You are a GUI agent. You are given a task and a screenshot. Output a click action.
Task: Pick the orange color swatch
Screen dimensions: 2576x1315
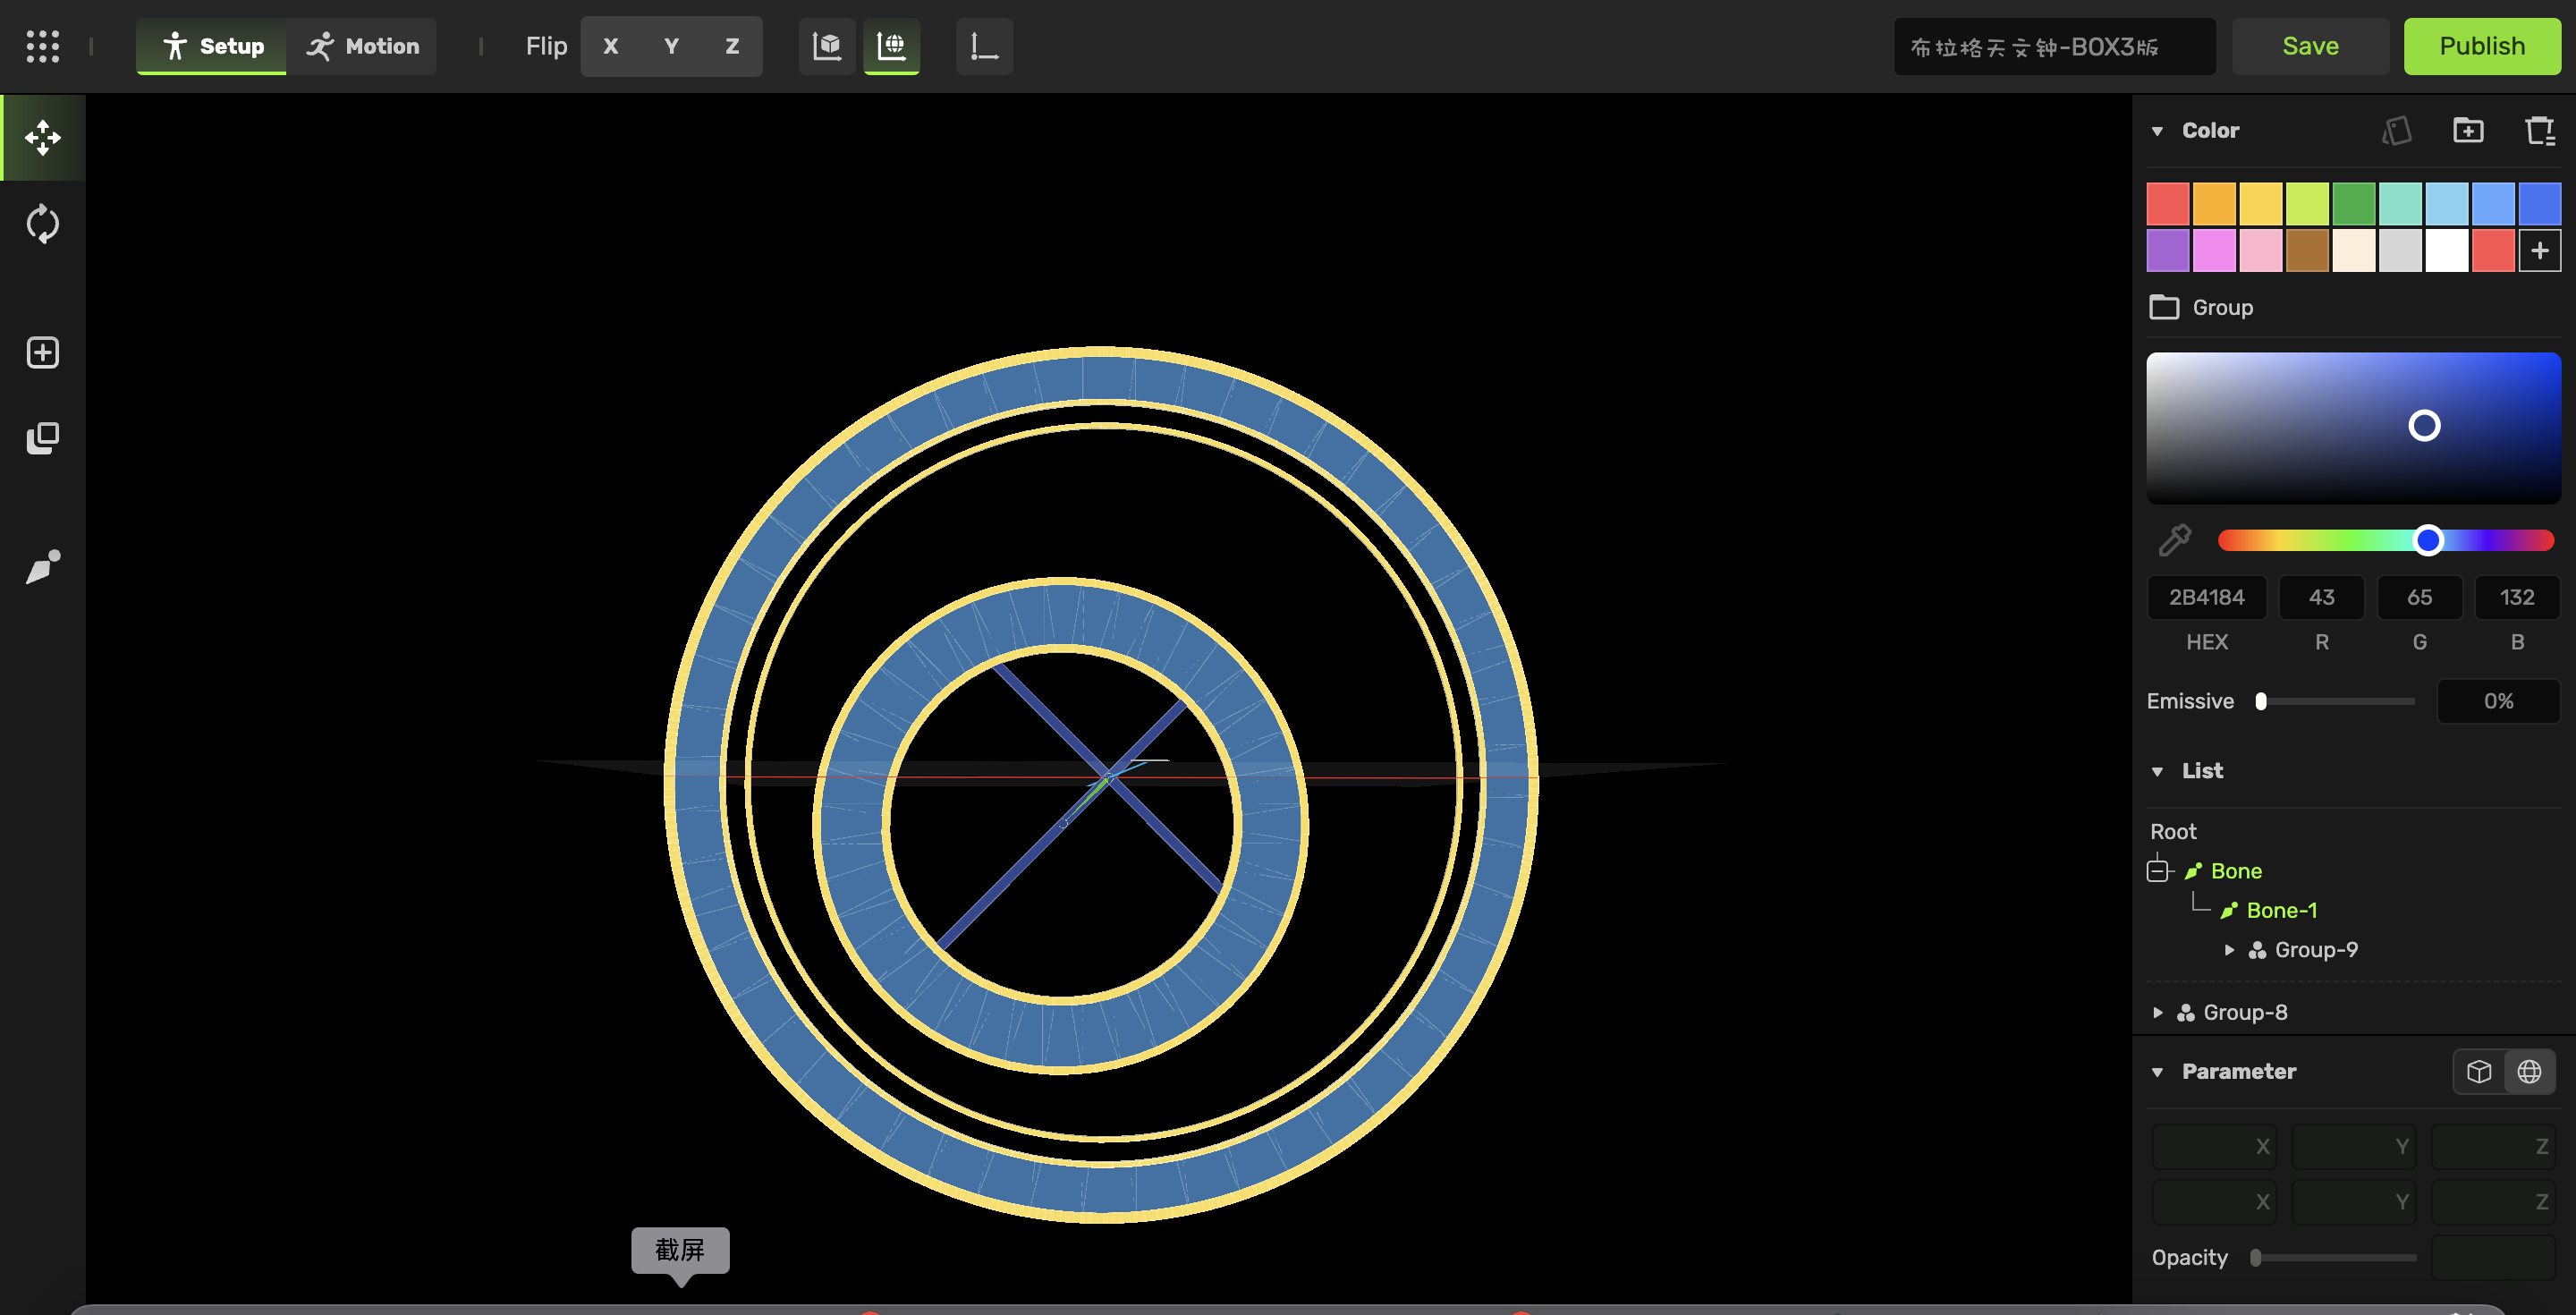click(2214, 204)
